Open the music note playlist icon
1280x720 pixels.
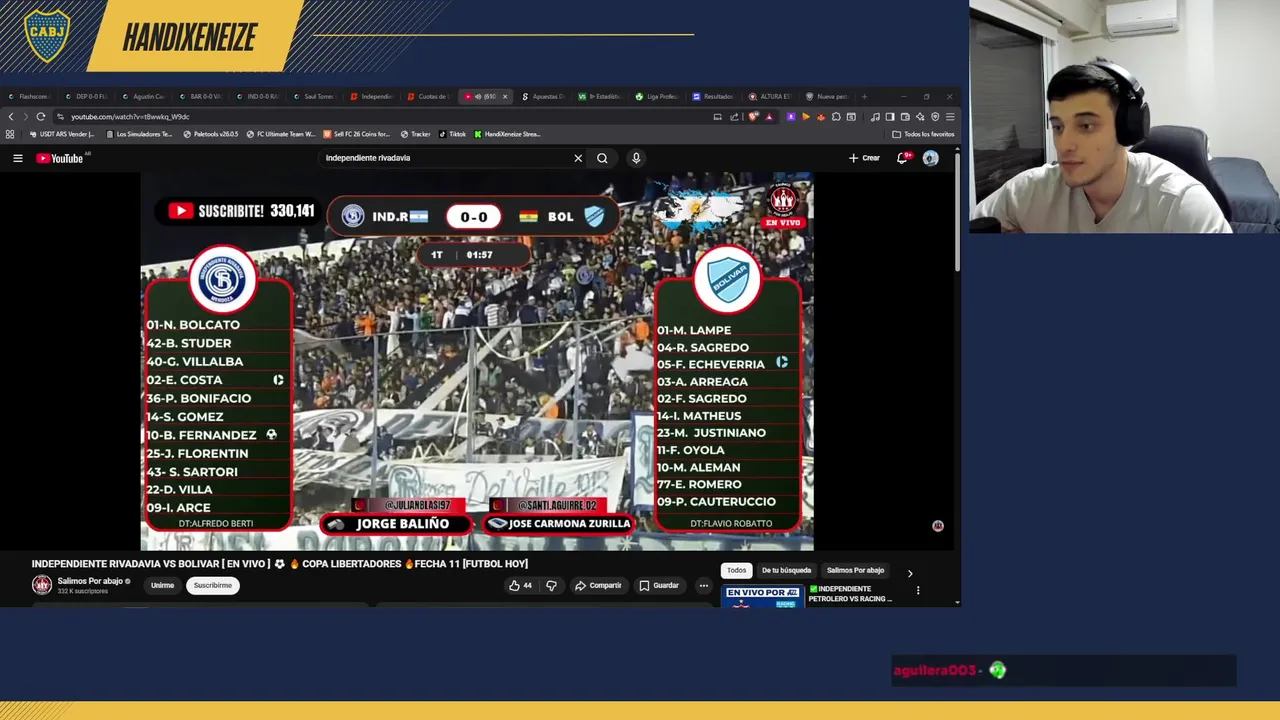pyautogui.click(x=875, y=117)
